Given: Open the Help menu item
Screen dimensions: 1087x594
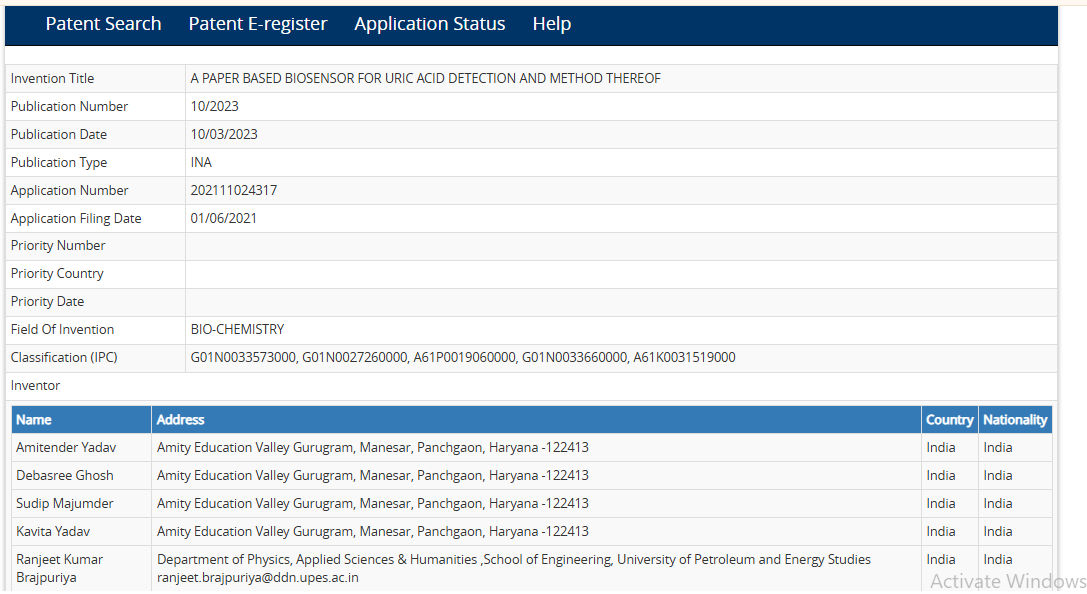Looking at the screenshot, I should (x=552, y=24).
